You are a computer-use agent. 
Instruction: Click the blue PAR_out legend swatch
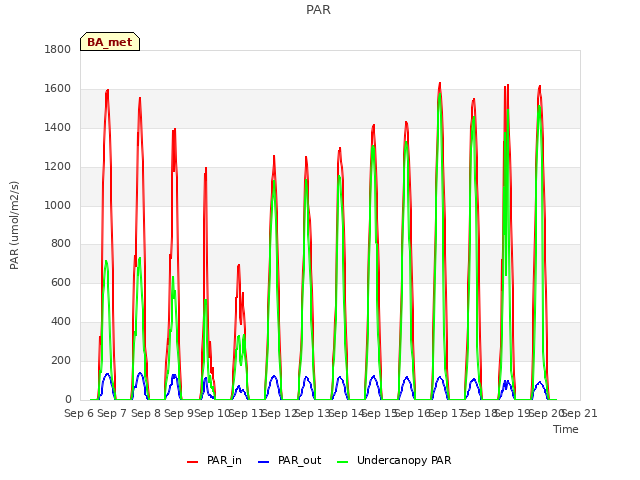click(264, 462)
